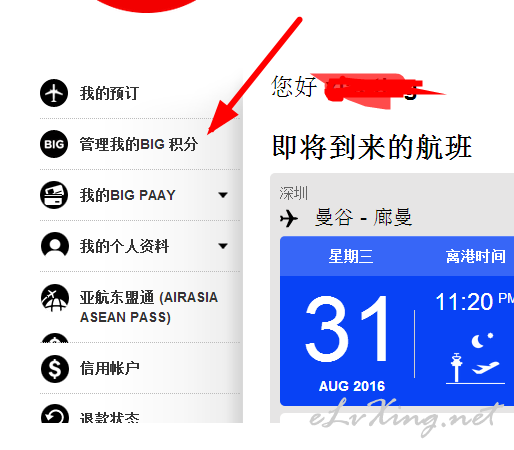This screenshot has width=514, height=450.
Task: Open 亚航东盟通 (AIRASIA ASEAN PASS) link
Action: click(x=149, y=307)
